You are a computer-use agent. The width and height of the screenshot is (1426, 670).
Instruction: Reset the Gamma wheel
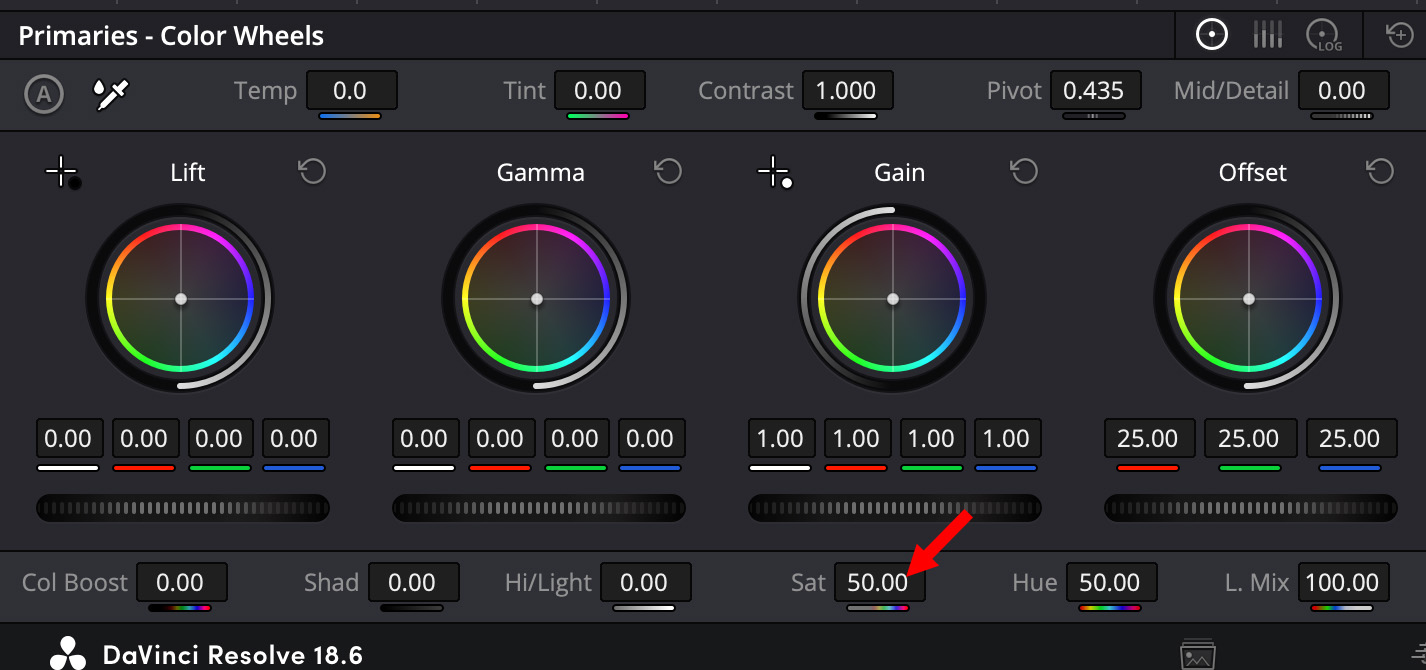click(x=668, y=171)
